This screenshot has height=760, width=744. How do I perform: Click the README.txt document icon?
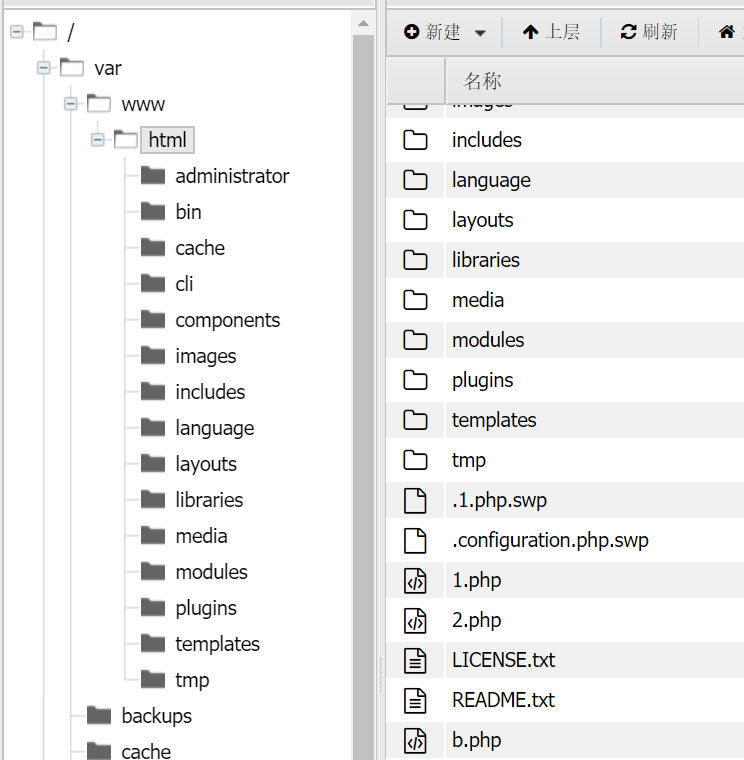click(415, 700)
